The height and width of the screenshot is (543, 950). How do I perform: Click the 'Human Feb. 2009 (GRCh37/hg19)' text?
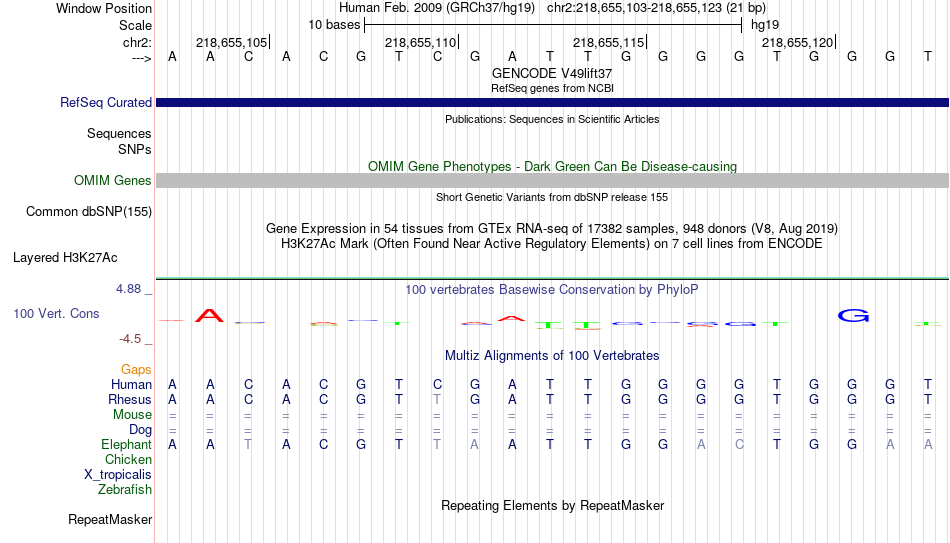click(437, 8)
